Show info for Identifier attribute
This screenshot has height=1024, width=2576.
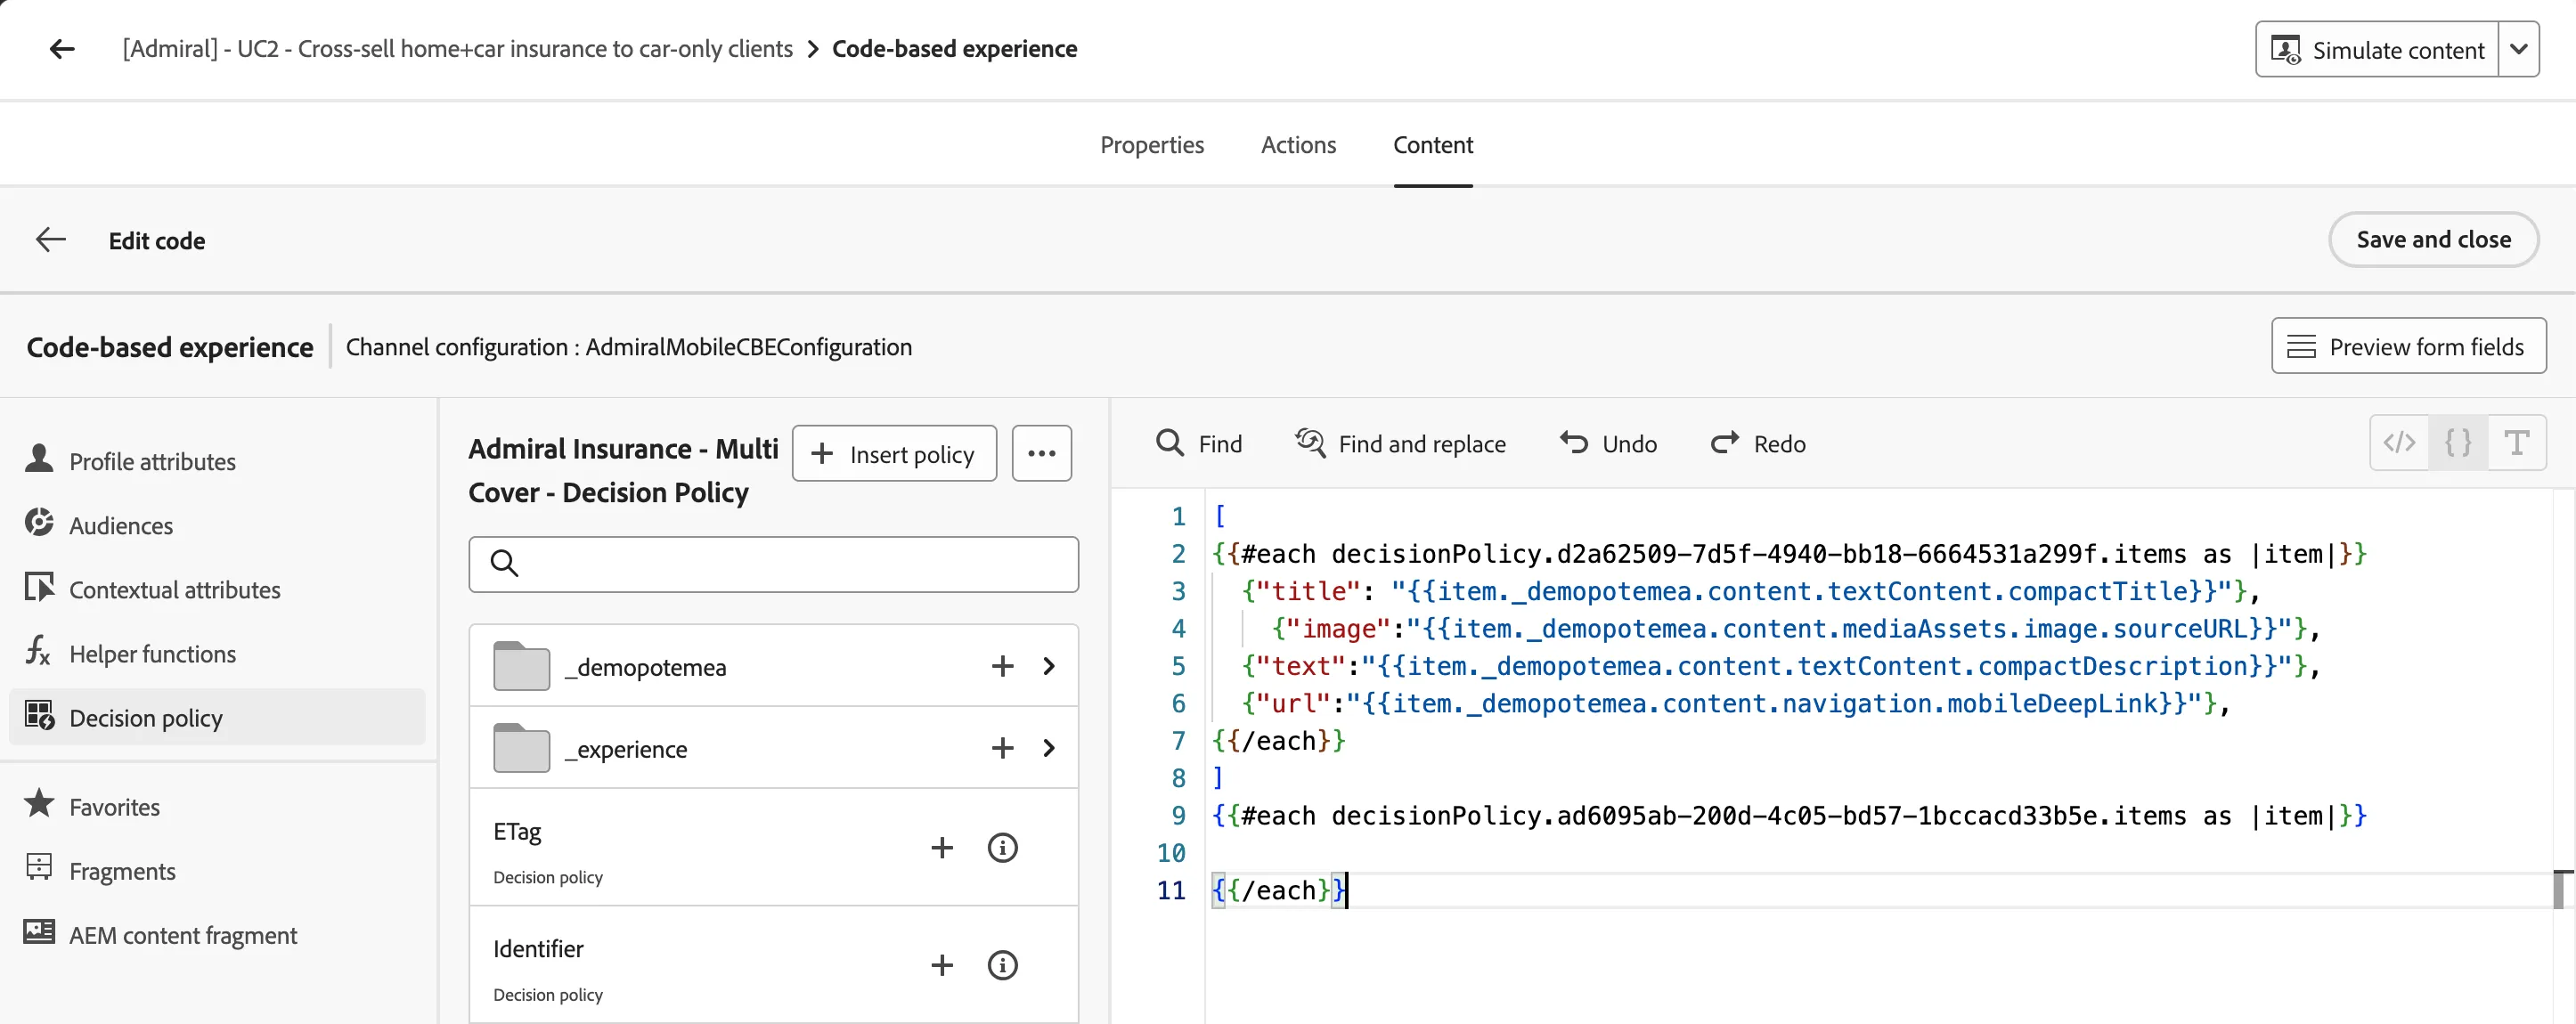(x=1002, y=965)
